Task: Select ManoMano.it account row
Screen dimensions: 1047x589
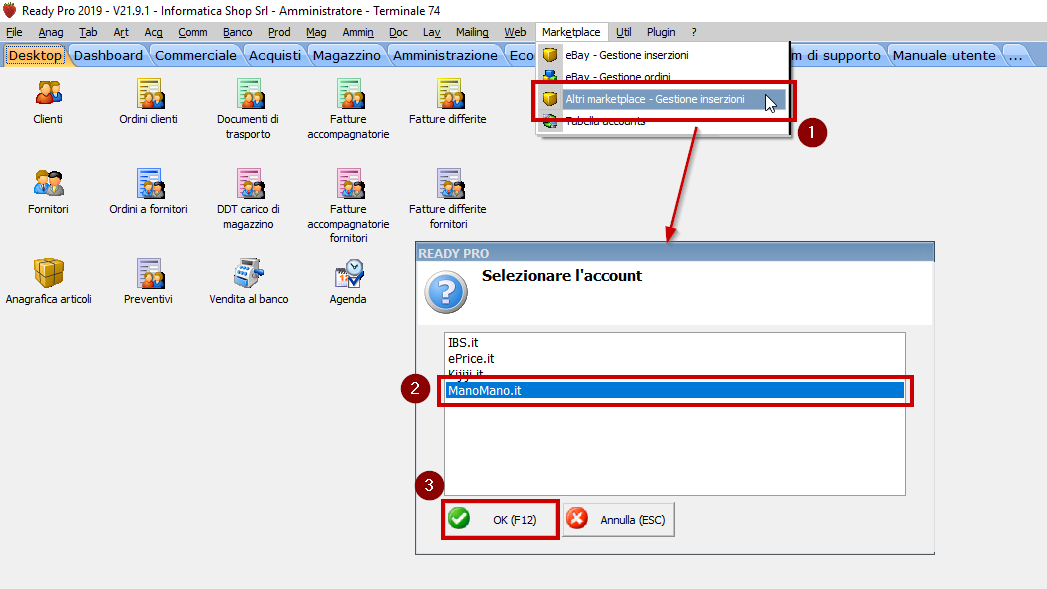Action: (674, 391)
